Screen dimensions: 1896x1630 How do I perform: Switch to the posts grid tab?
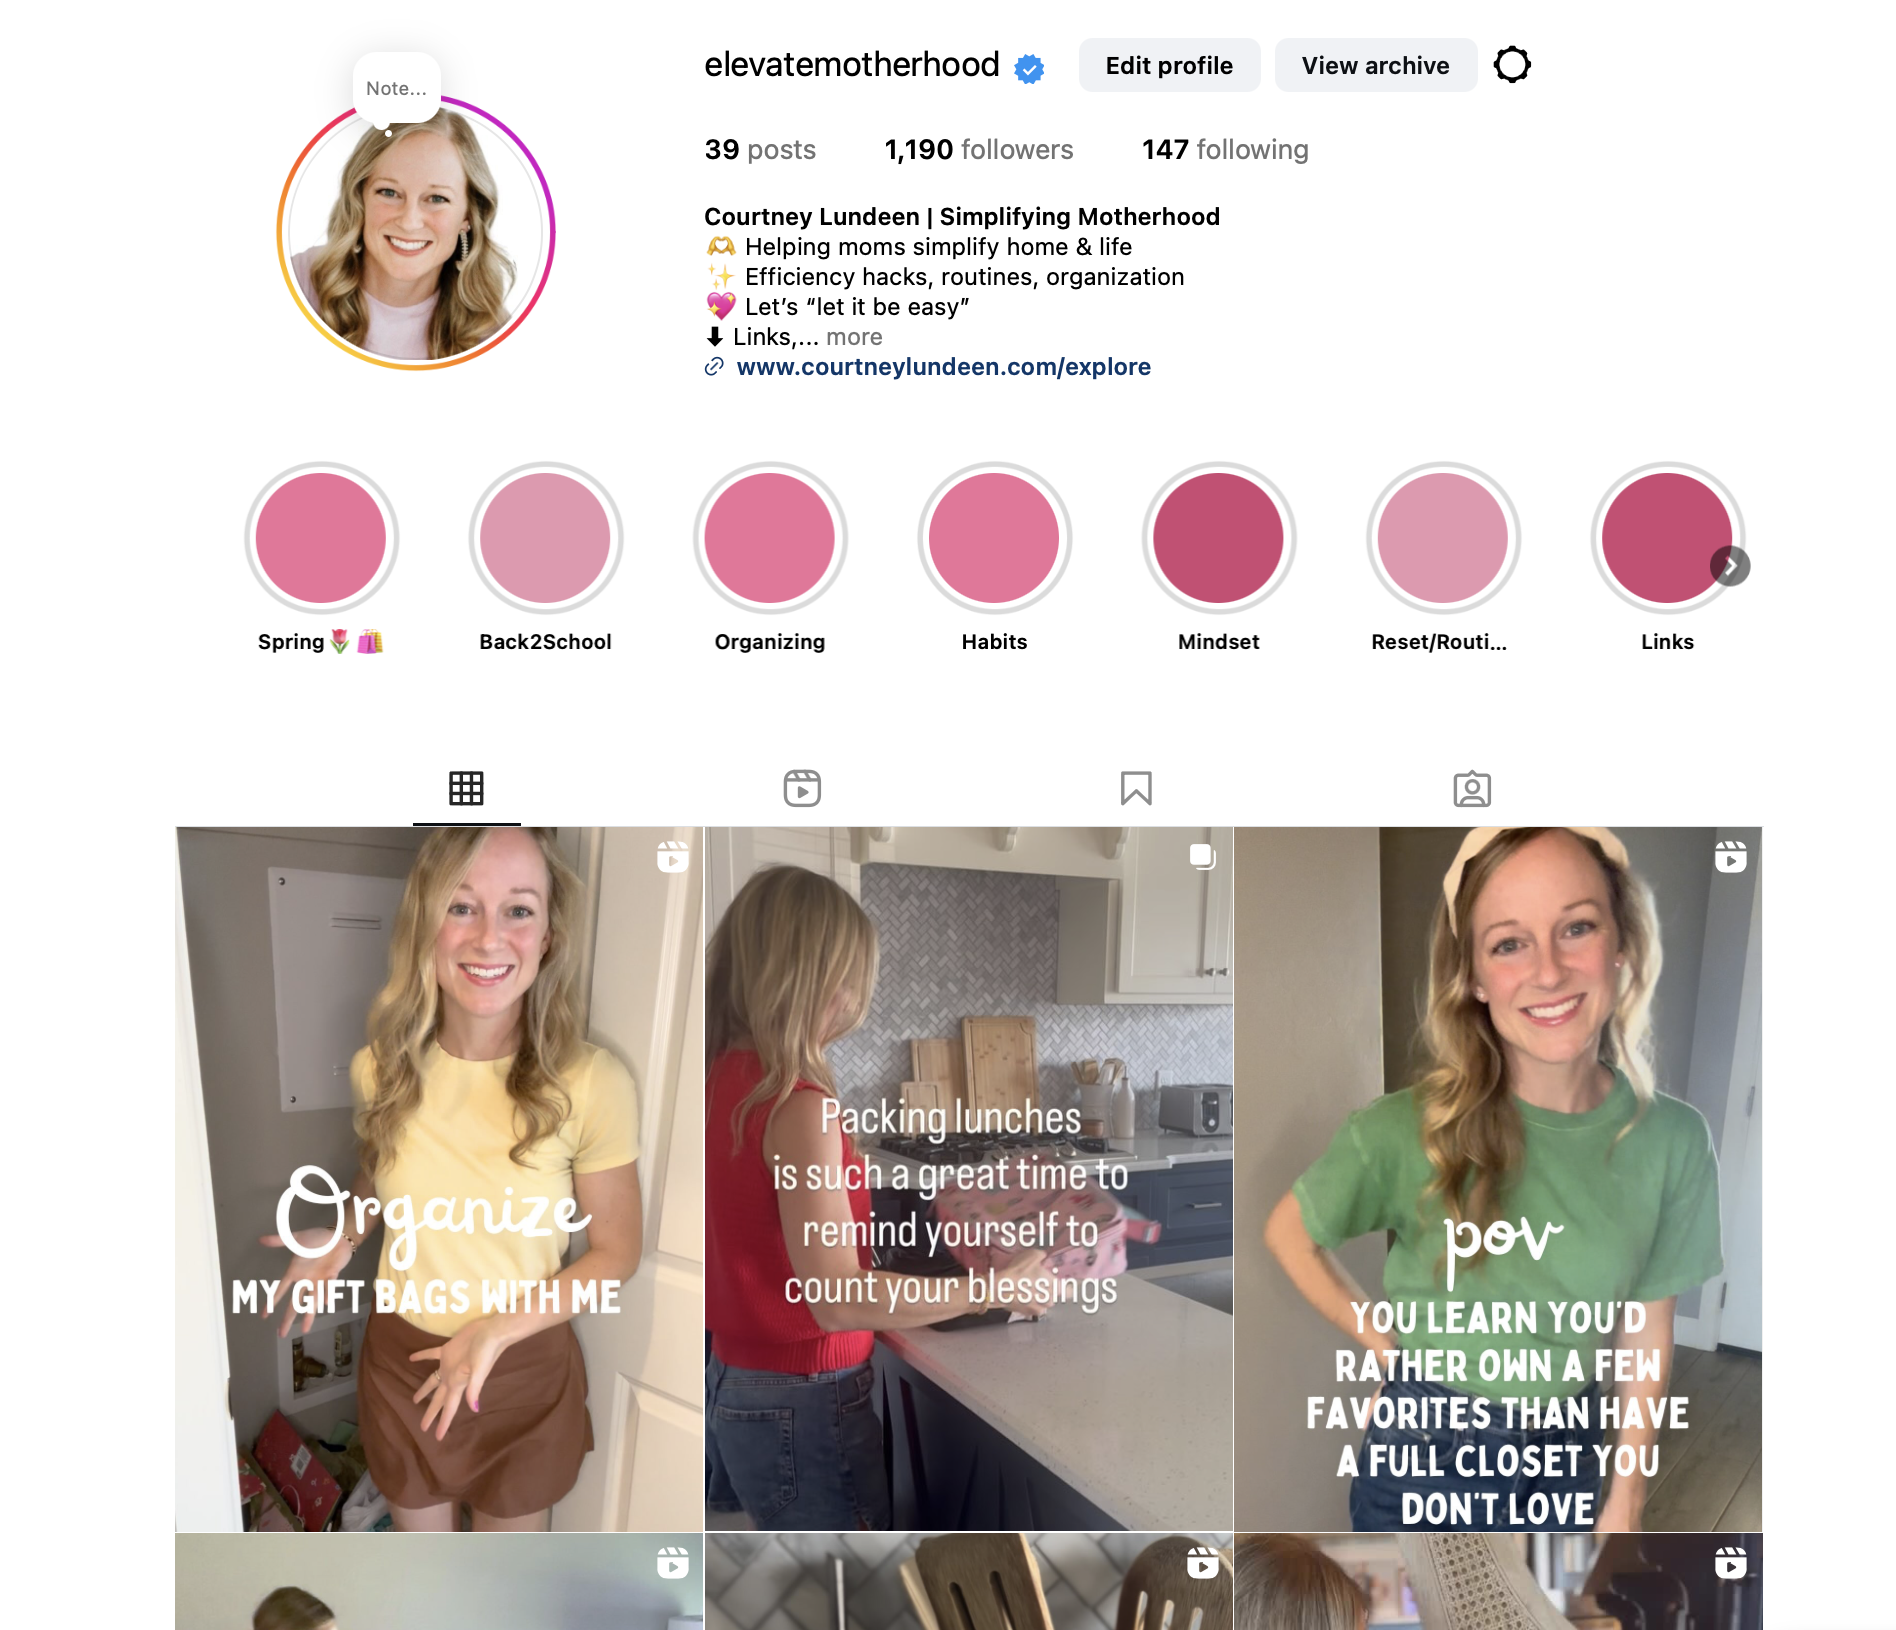point(466,789)
